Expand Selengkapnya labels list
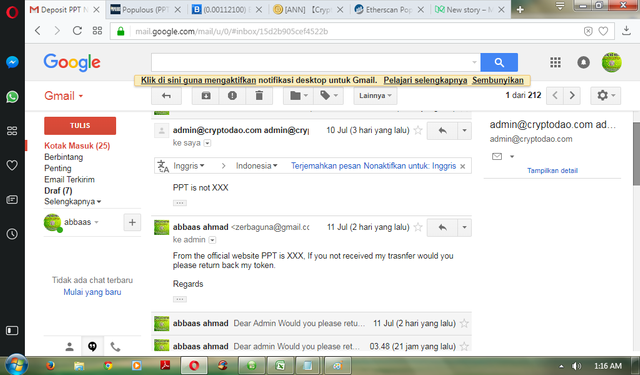The width and height of the screenshot is (640, 375). coord(73,202)
